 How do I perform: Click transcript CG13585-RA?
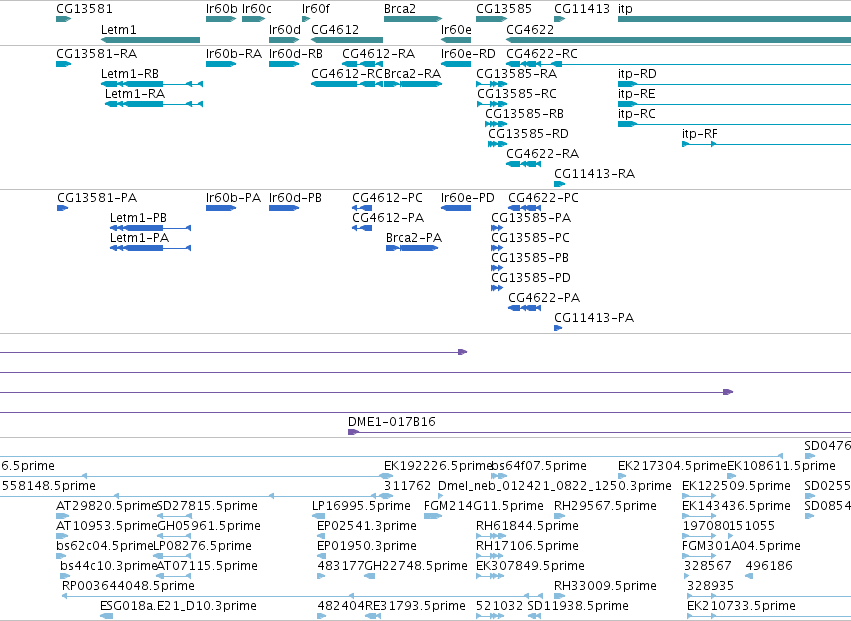[x=516, y=74]
